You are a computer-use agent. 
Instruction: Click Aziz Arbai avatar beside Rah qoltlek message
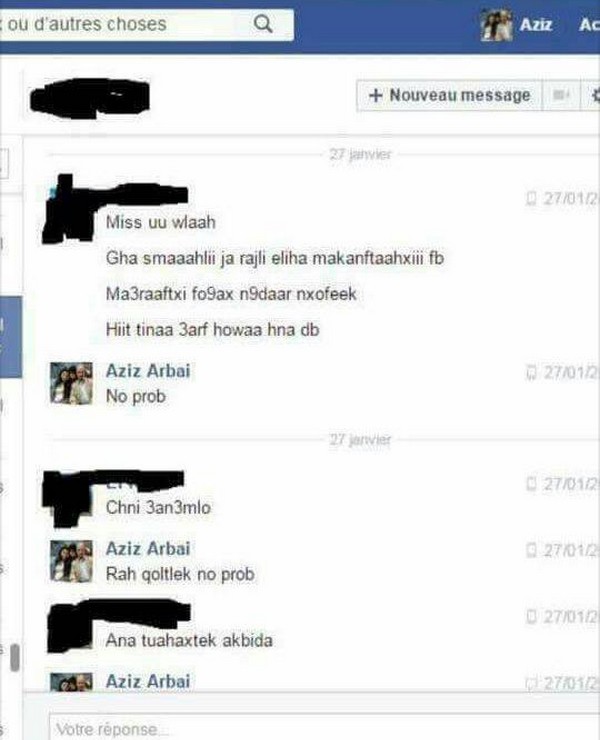click(x=71, y=561)
